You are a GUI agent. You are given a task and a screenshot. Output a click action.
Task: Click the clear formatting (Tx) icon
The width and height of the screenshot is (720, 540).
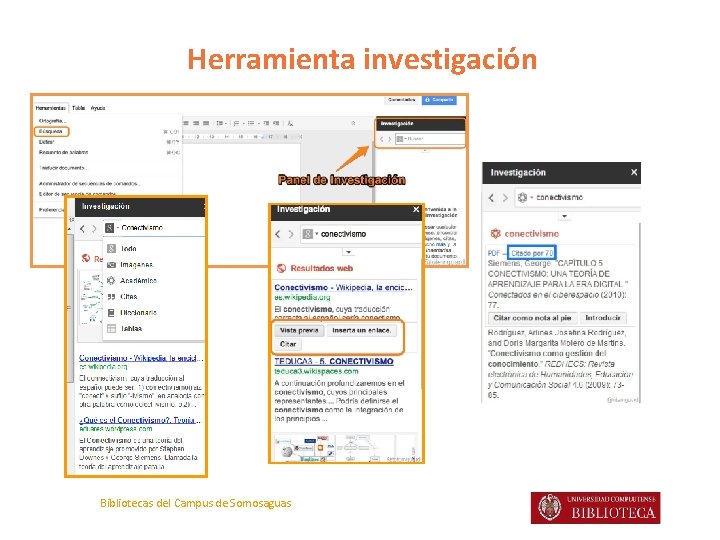[x=290, y=123]
